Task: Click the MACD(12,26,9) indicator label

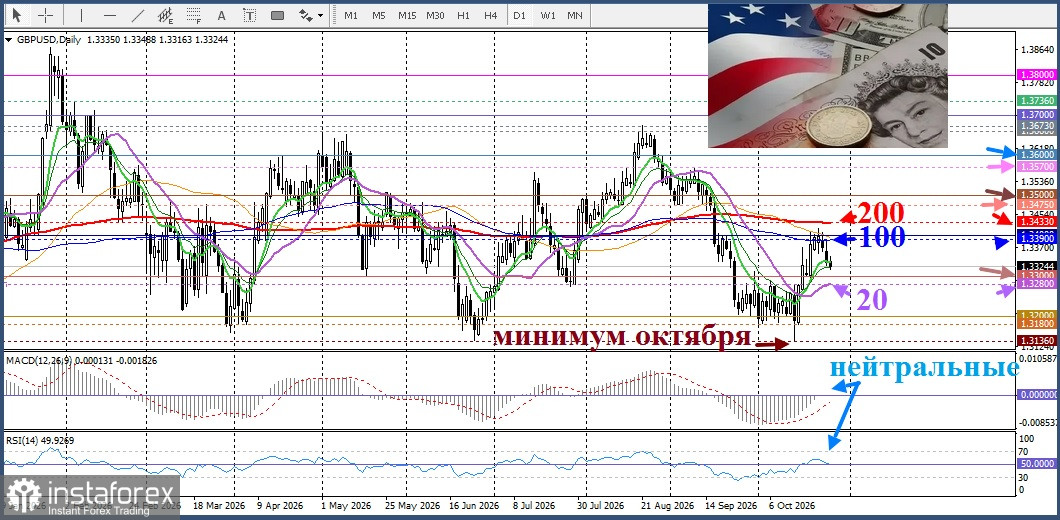Action: [39, 360]
